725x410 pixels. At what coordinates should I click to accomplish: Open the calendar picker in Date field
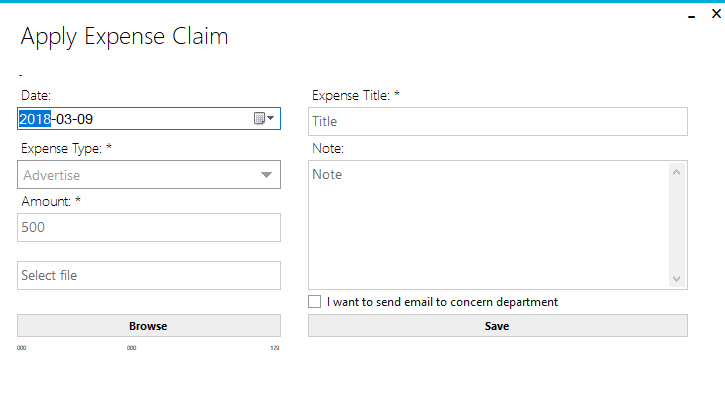pos(263,119)
